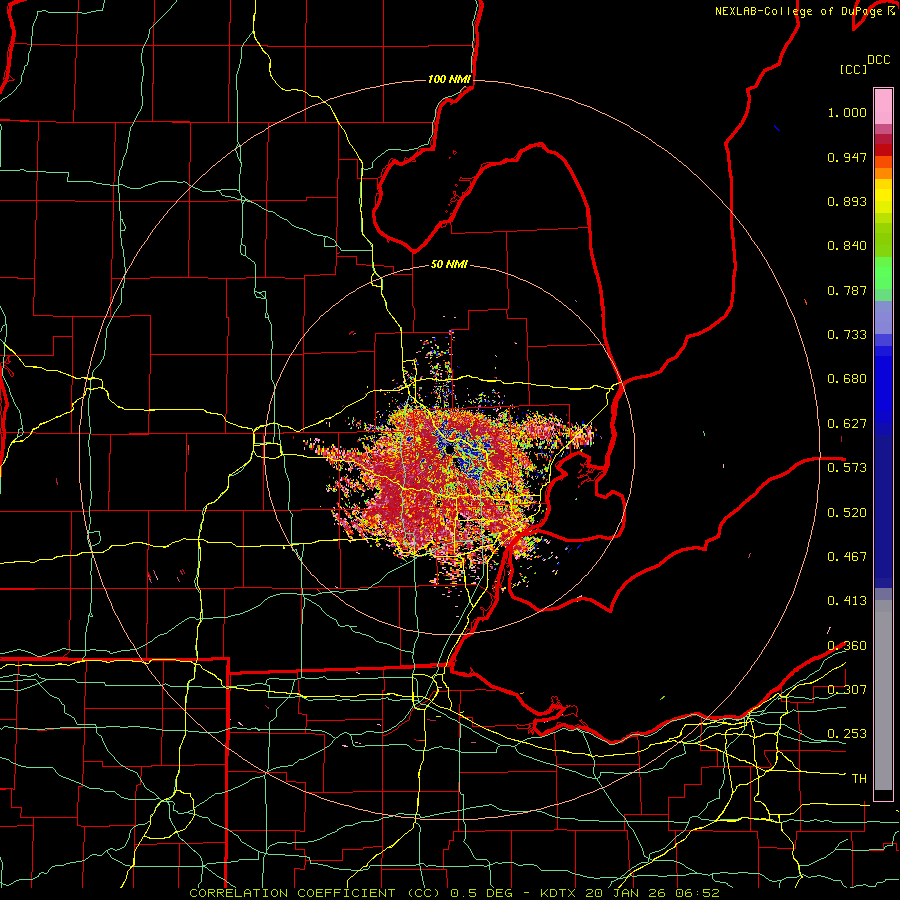This screenshot has width=900, height=900.
Task: Click the 0.253 legend value
Action: click(x=847, y=734)
